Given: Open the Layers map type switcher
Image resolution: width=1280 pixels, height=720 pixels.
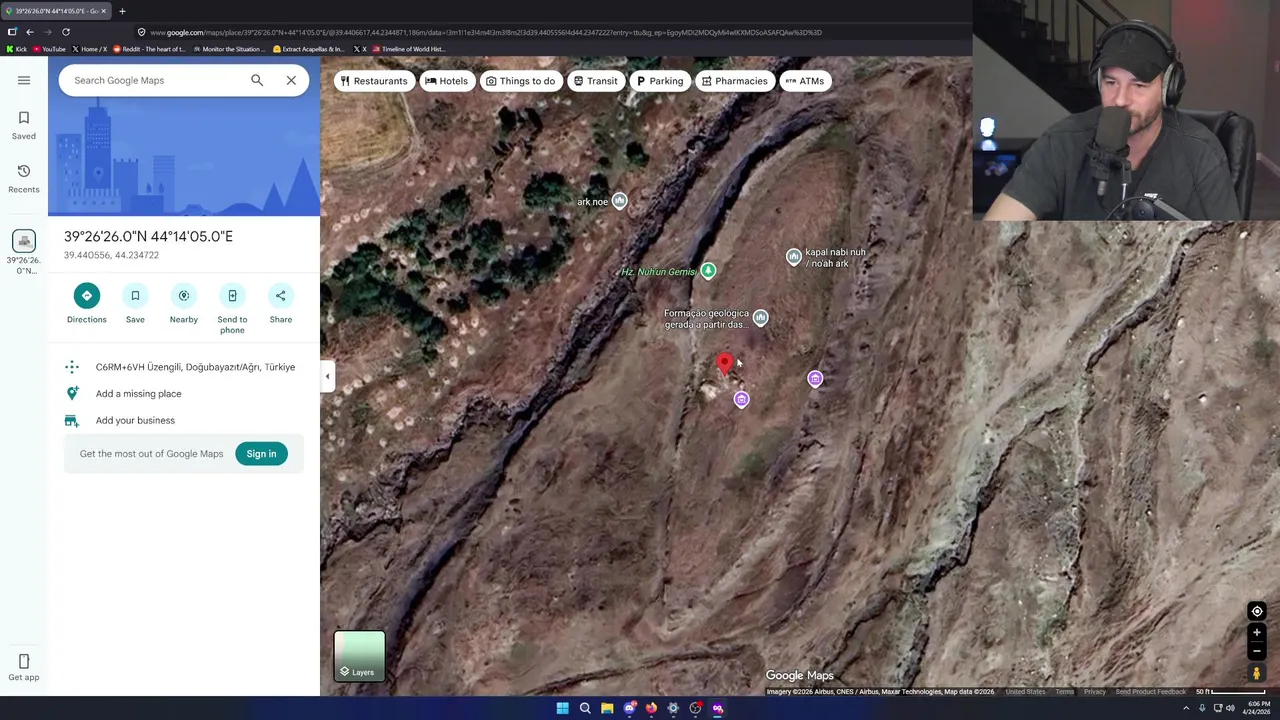Looking at the screenshot, I should (x=359, y=656).
